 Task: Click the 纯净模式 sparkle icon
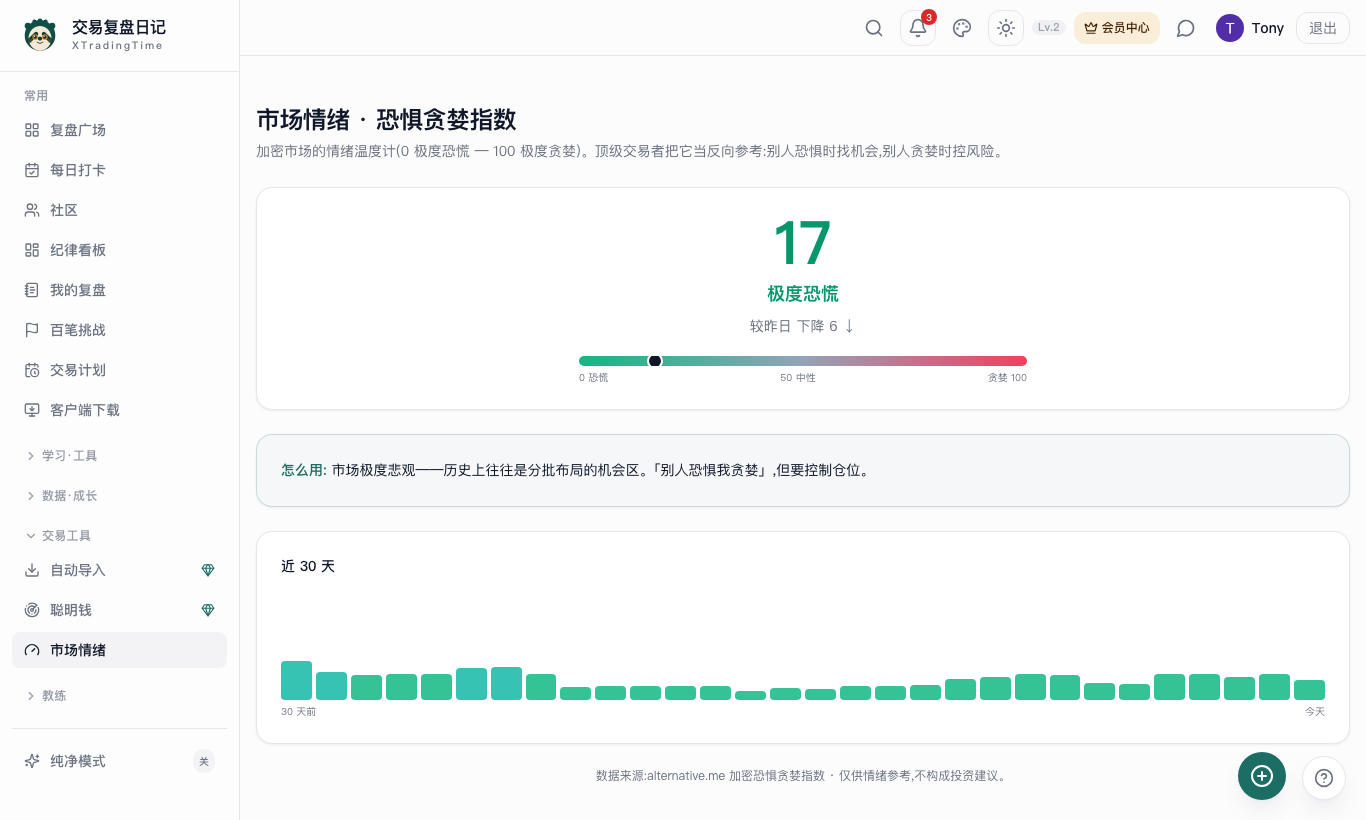(x=32, y=761)
